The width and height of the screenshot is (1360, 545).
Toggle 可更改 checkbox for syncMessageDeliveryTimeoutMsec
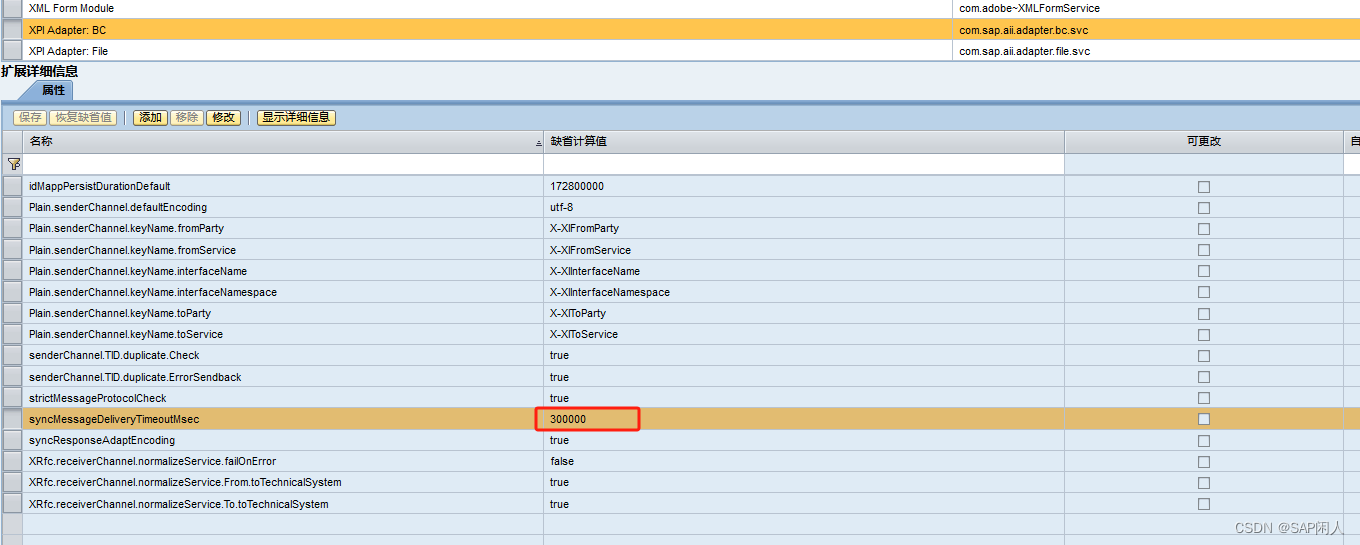coord(1204,419)
